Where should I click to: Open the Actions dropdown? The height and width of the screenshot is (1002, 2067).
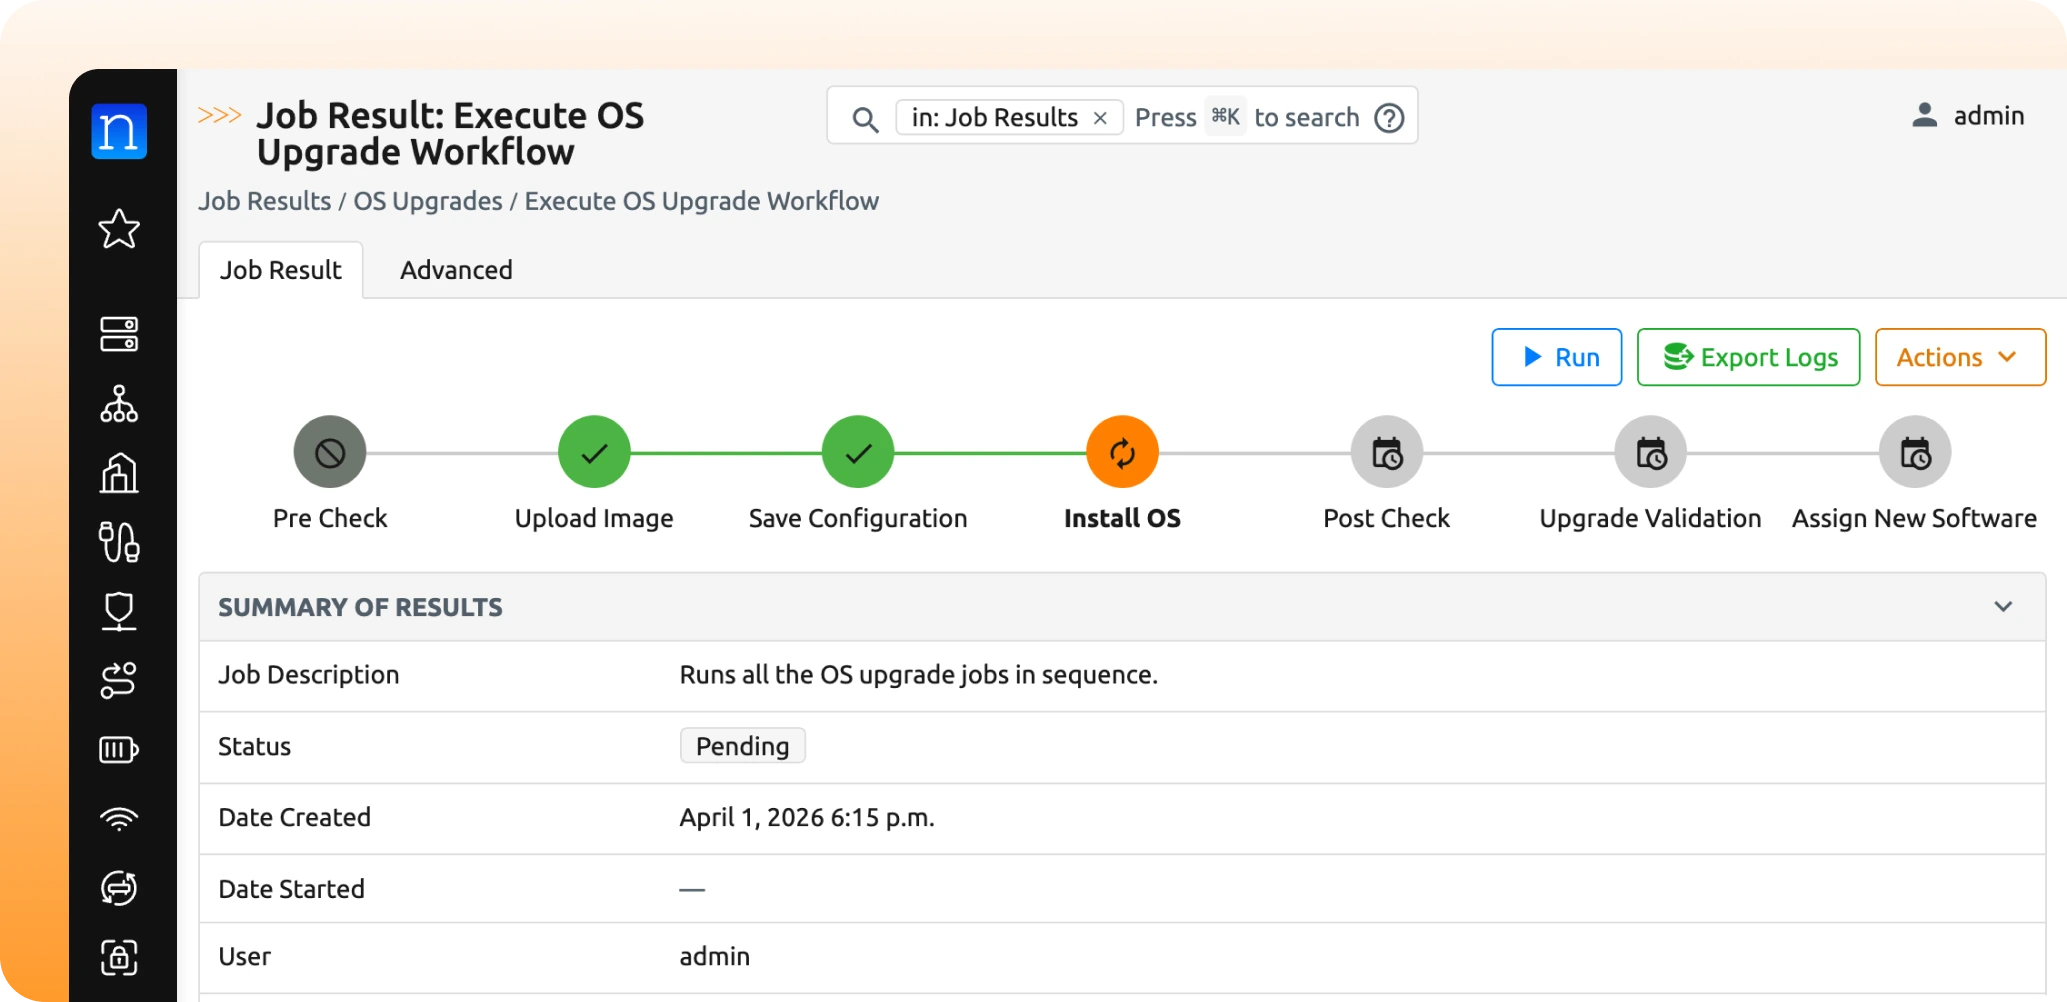[x=1959, y=357]
